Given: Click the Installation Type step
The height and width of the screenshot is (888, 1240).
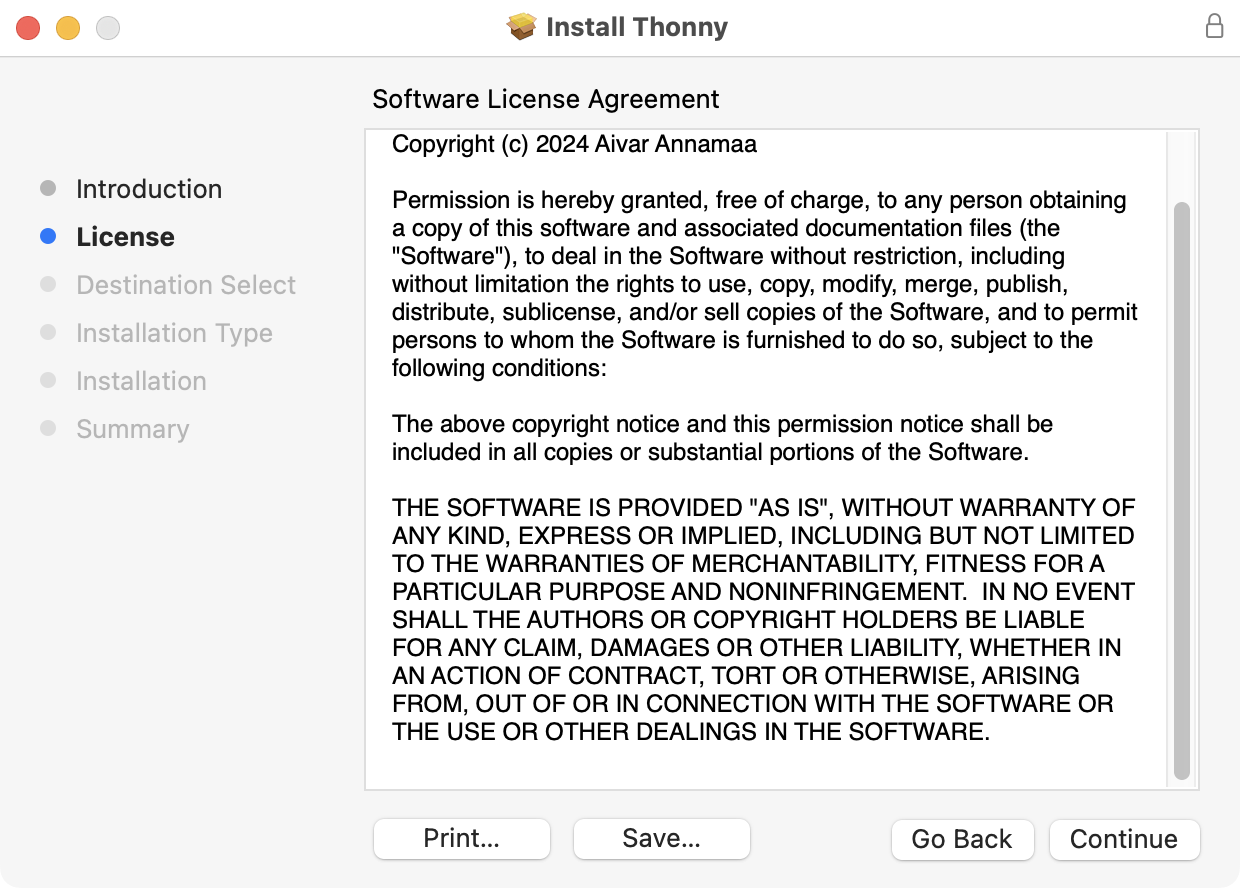Looking at the screenshot, I should (174, 333).
